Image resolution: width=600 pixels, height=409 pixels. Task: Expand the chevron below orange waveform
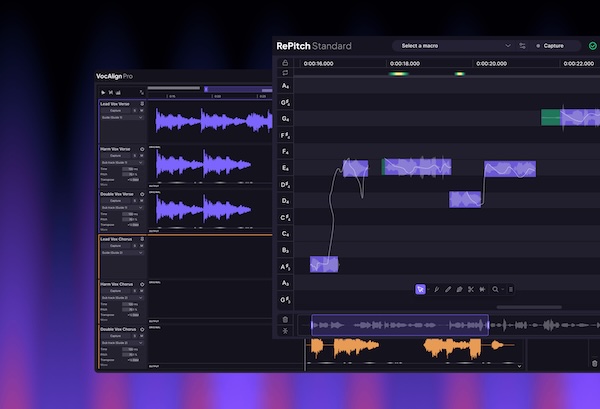tap(519, 366)
